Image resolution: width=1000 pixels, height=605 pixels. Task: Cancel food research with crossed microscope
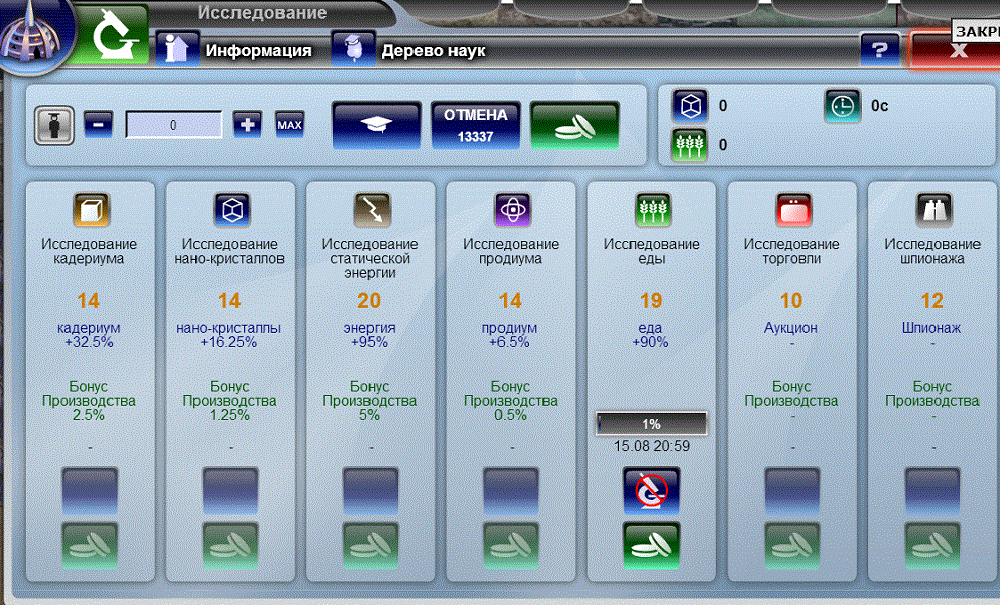pos(651,488)
